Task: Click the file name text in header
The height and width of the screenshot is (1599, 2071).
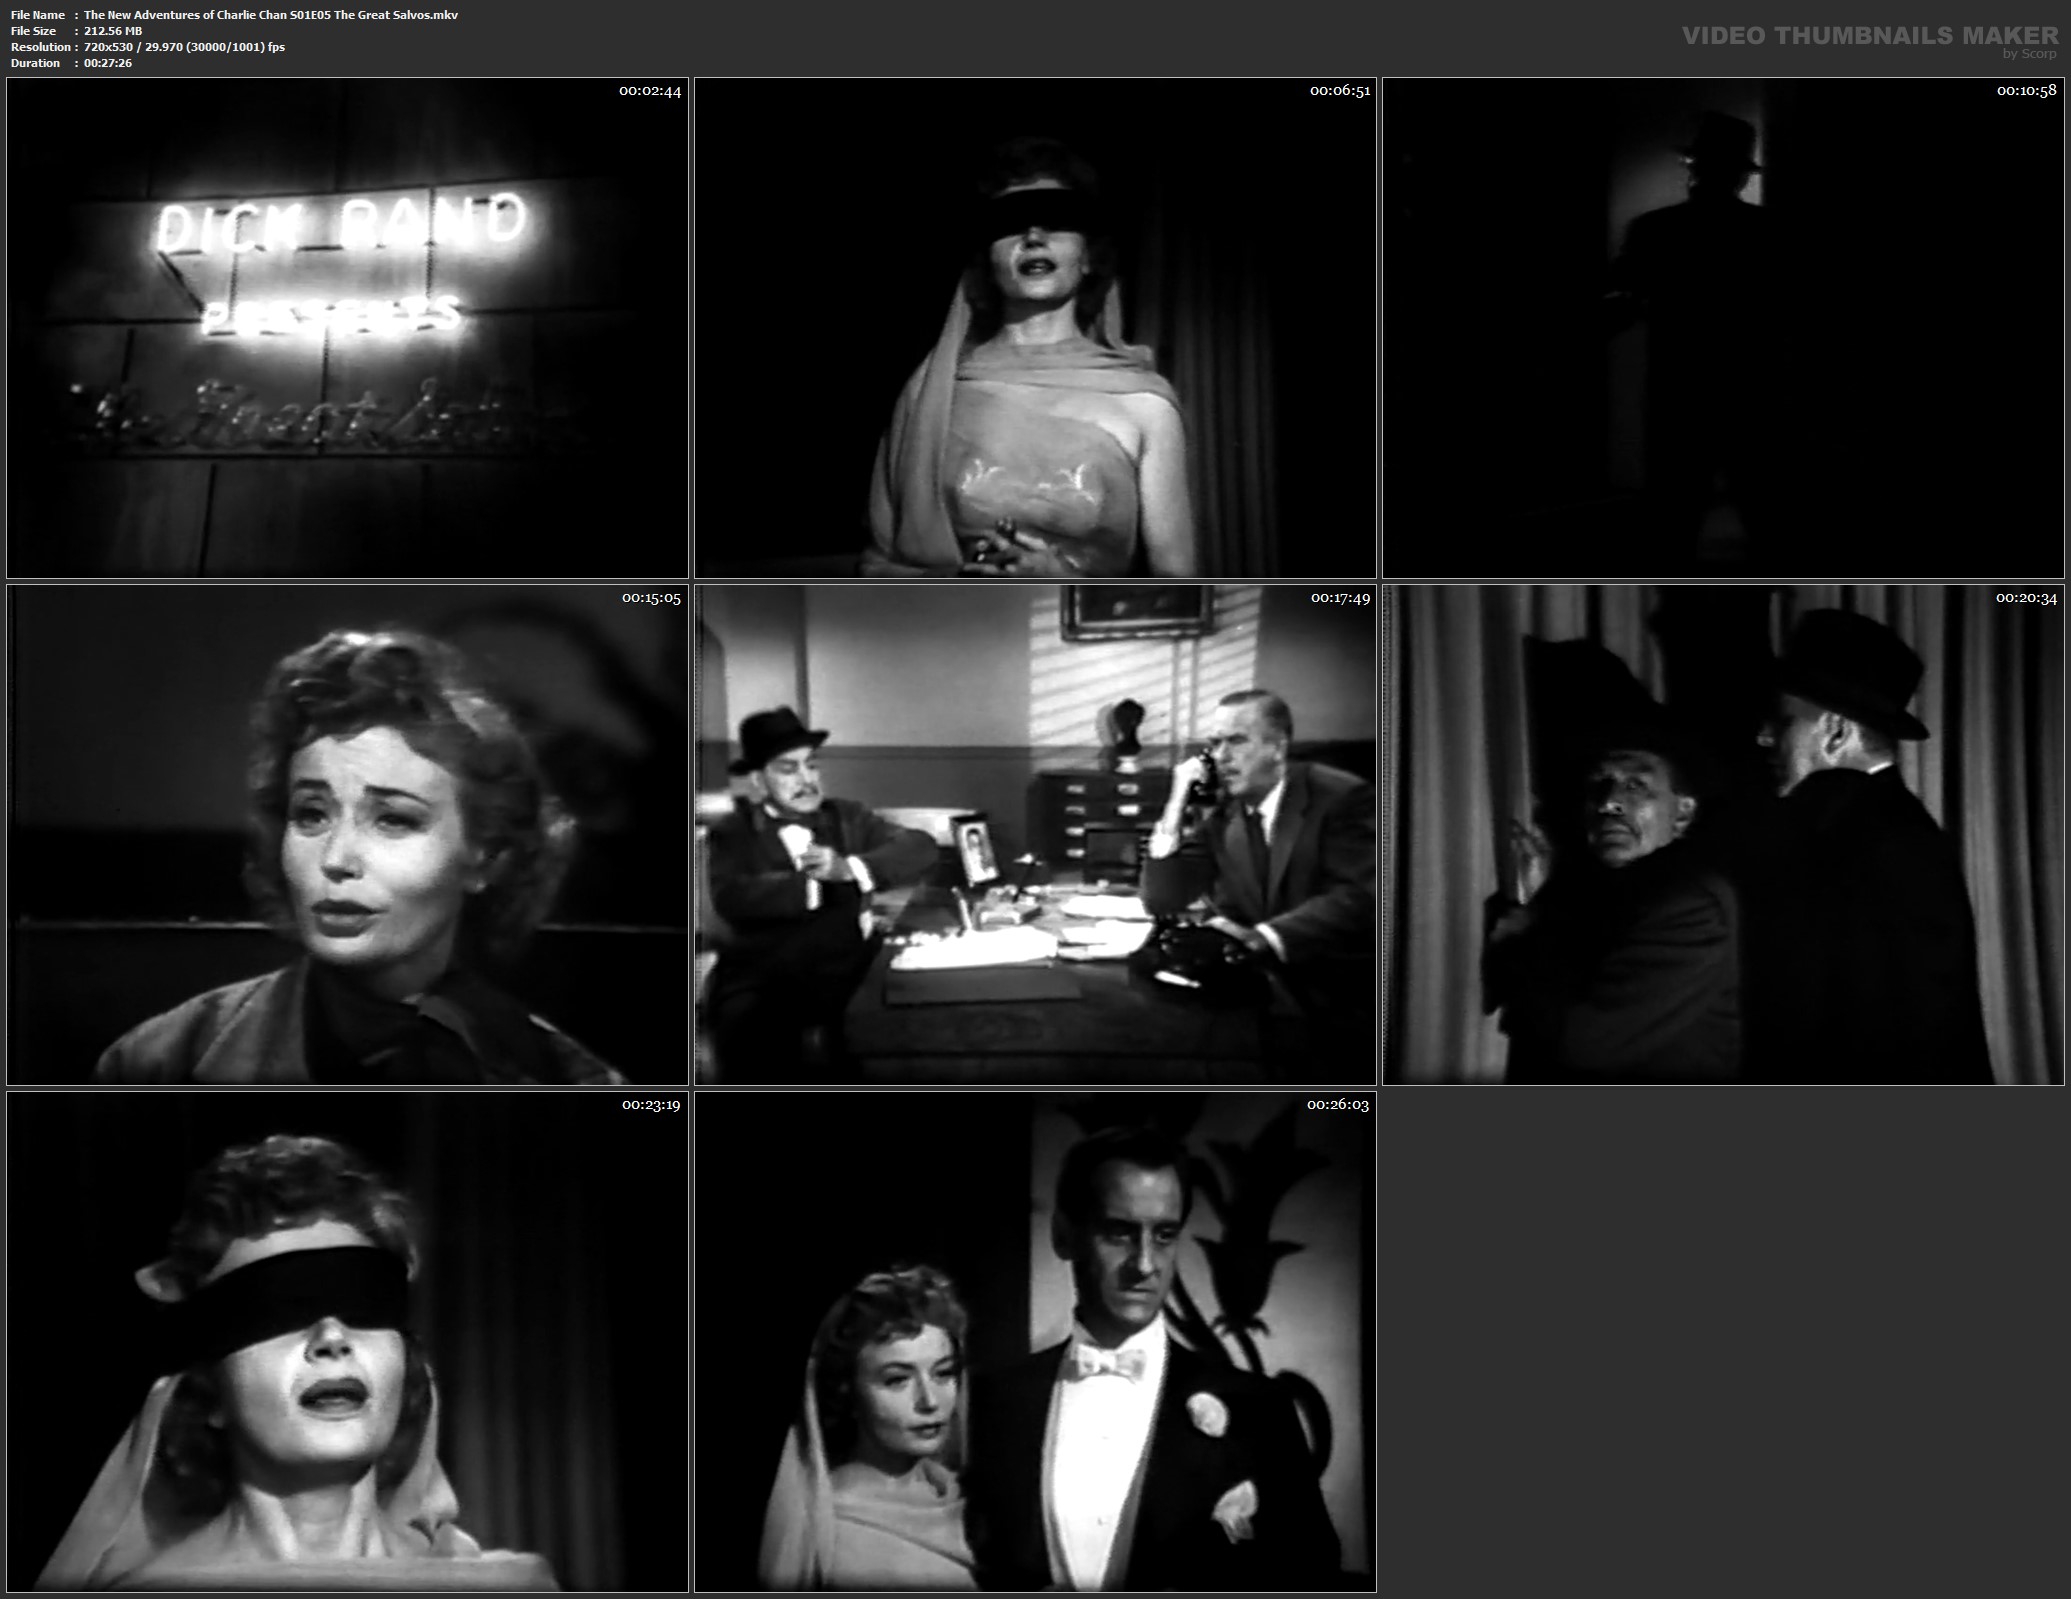Action: tap(270, 15)
